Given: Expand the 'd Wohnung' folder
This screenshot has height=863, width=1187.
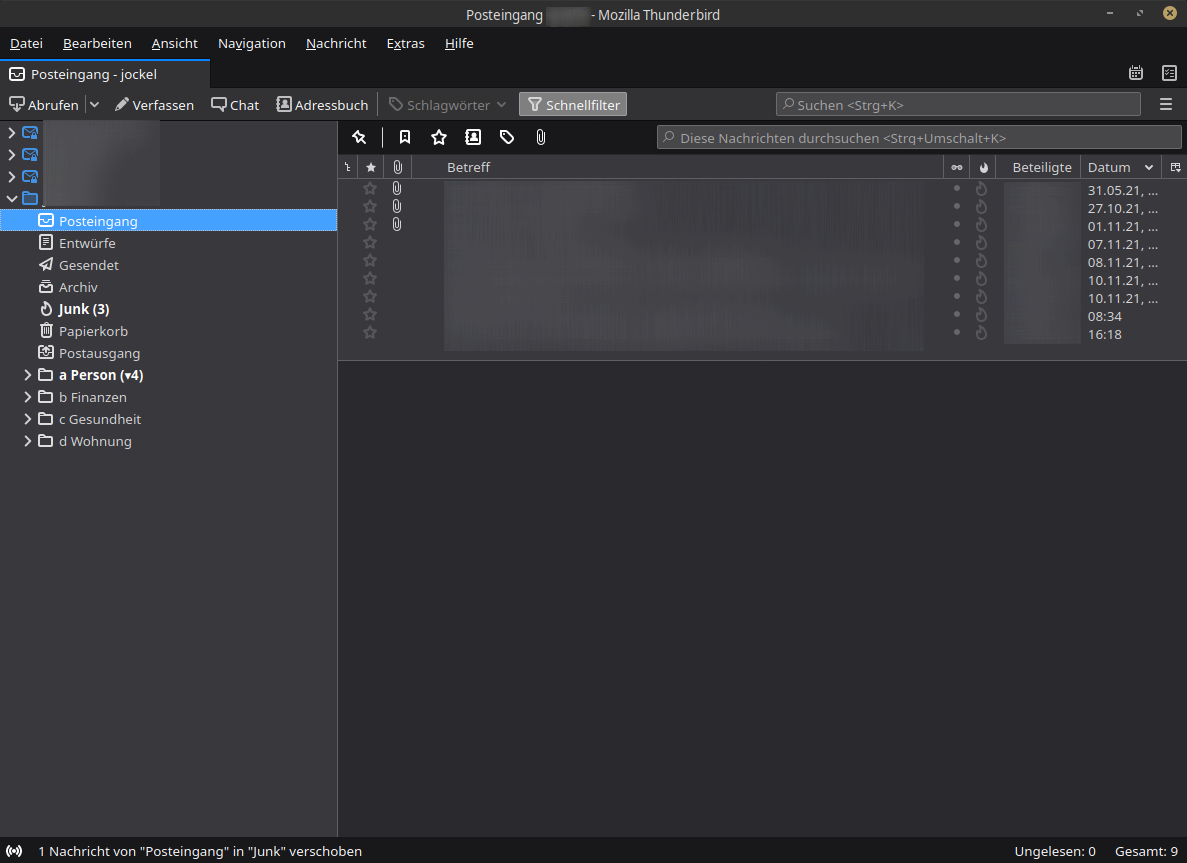Looking at the screenshot, I should (x=28, y=441).
